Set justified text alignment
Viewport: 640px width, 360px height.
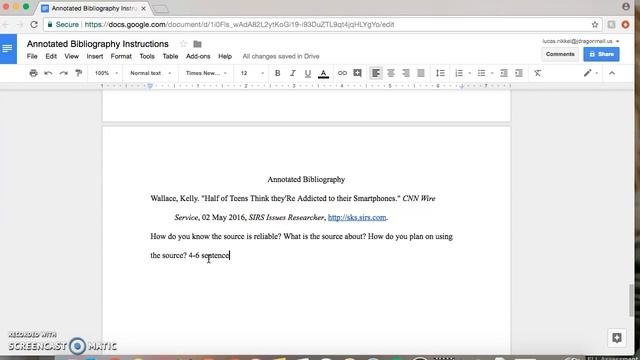coord(421,73)
